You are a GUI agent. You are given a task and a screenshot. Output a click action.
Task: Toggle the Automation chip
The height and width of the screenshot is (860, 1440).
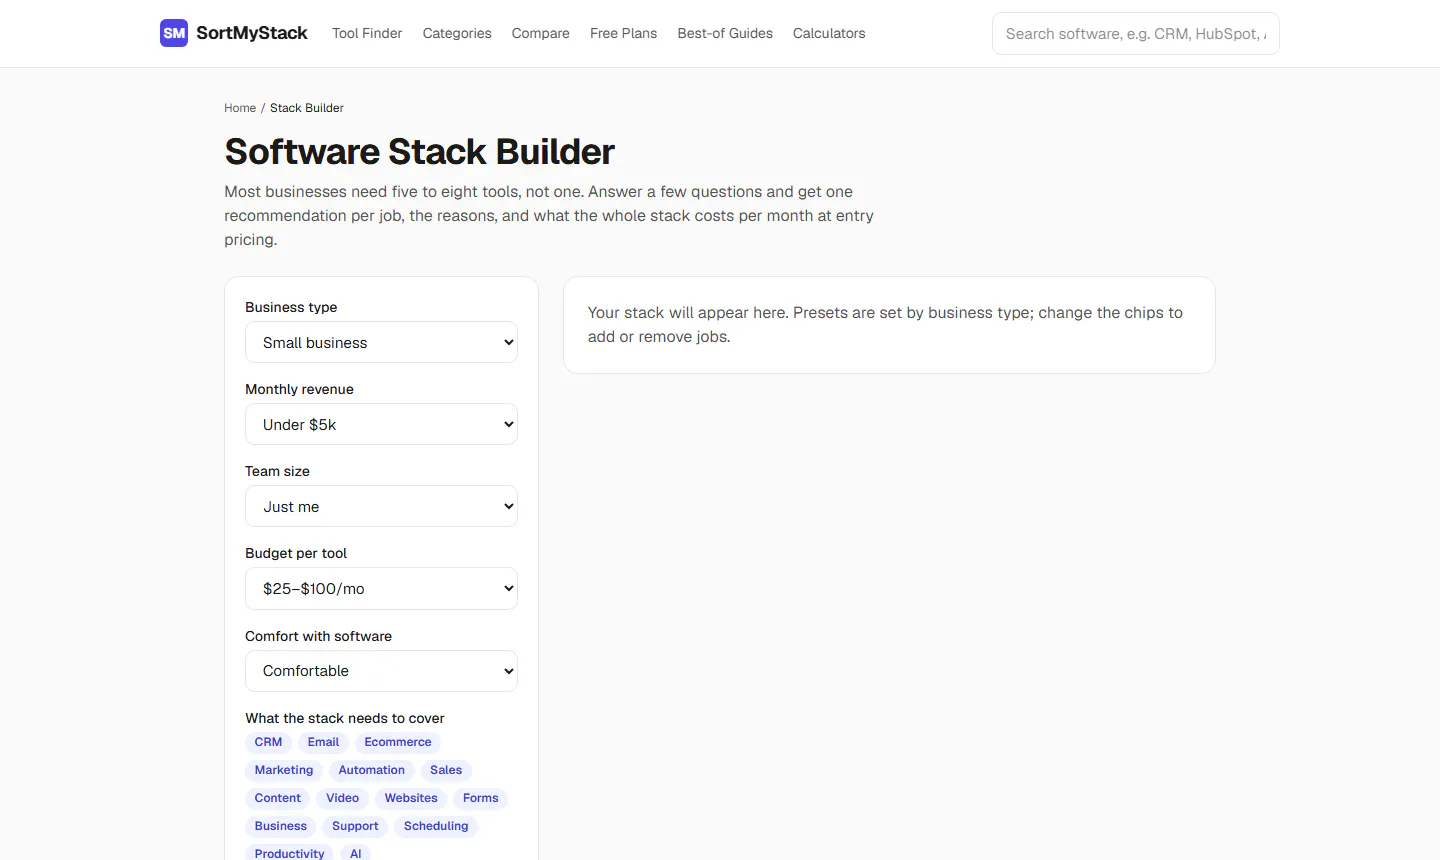click(x=372, y=770)
